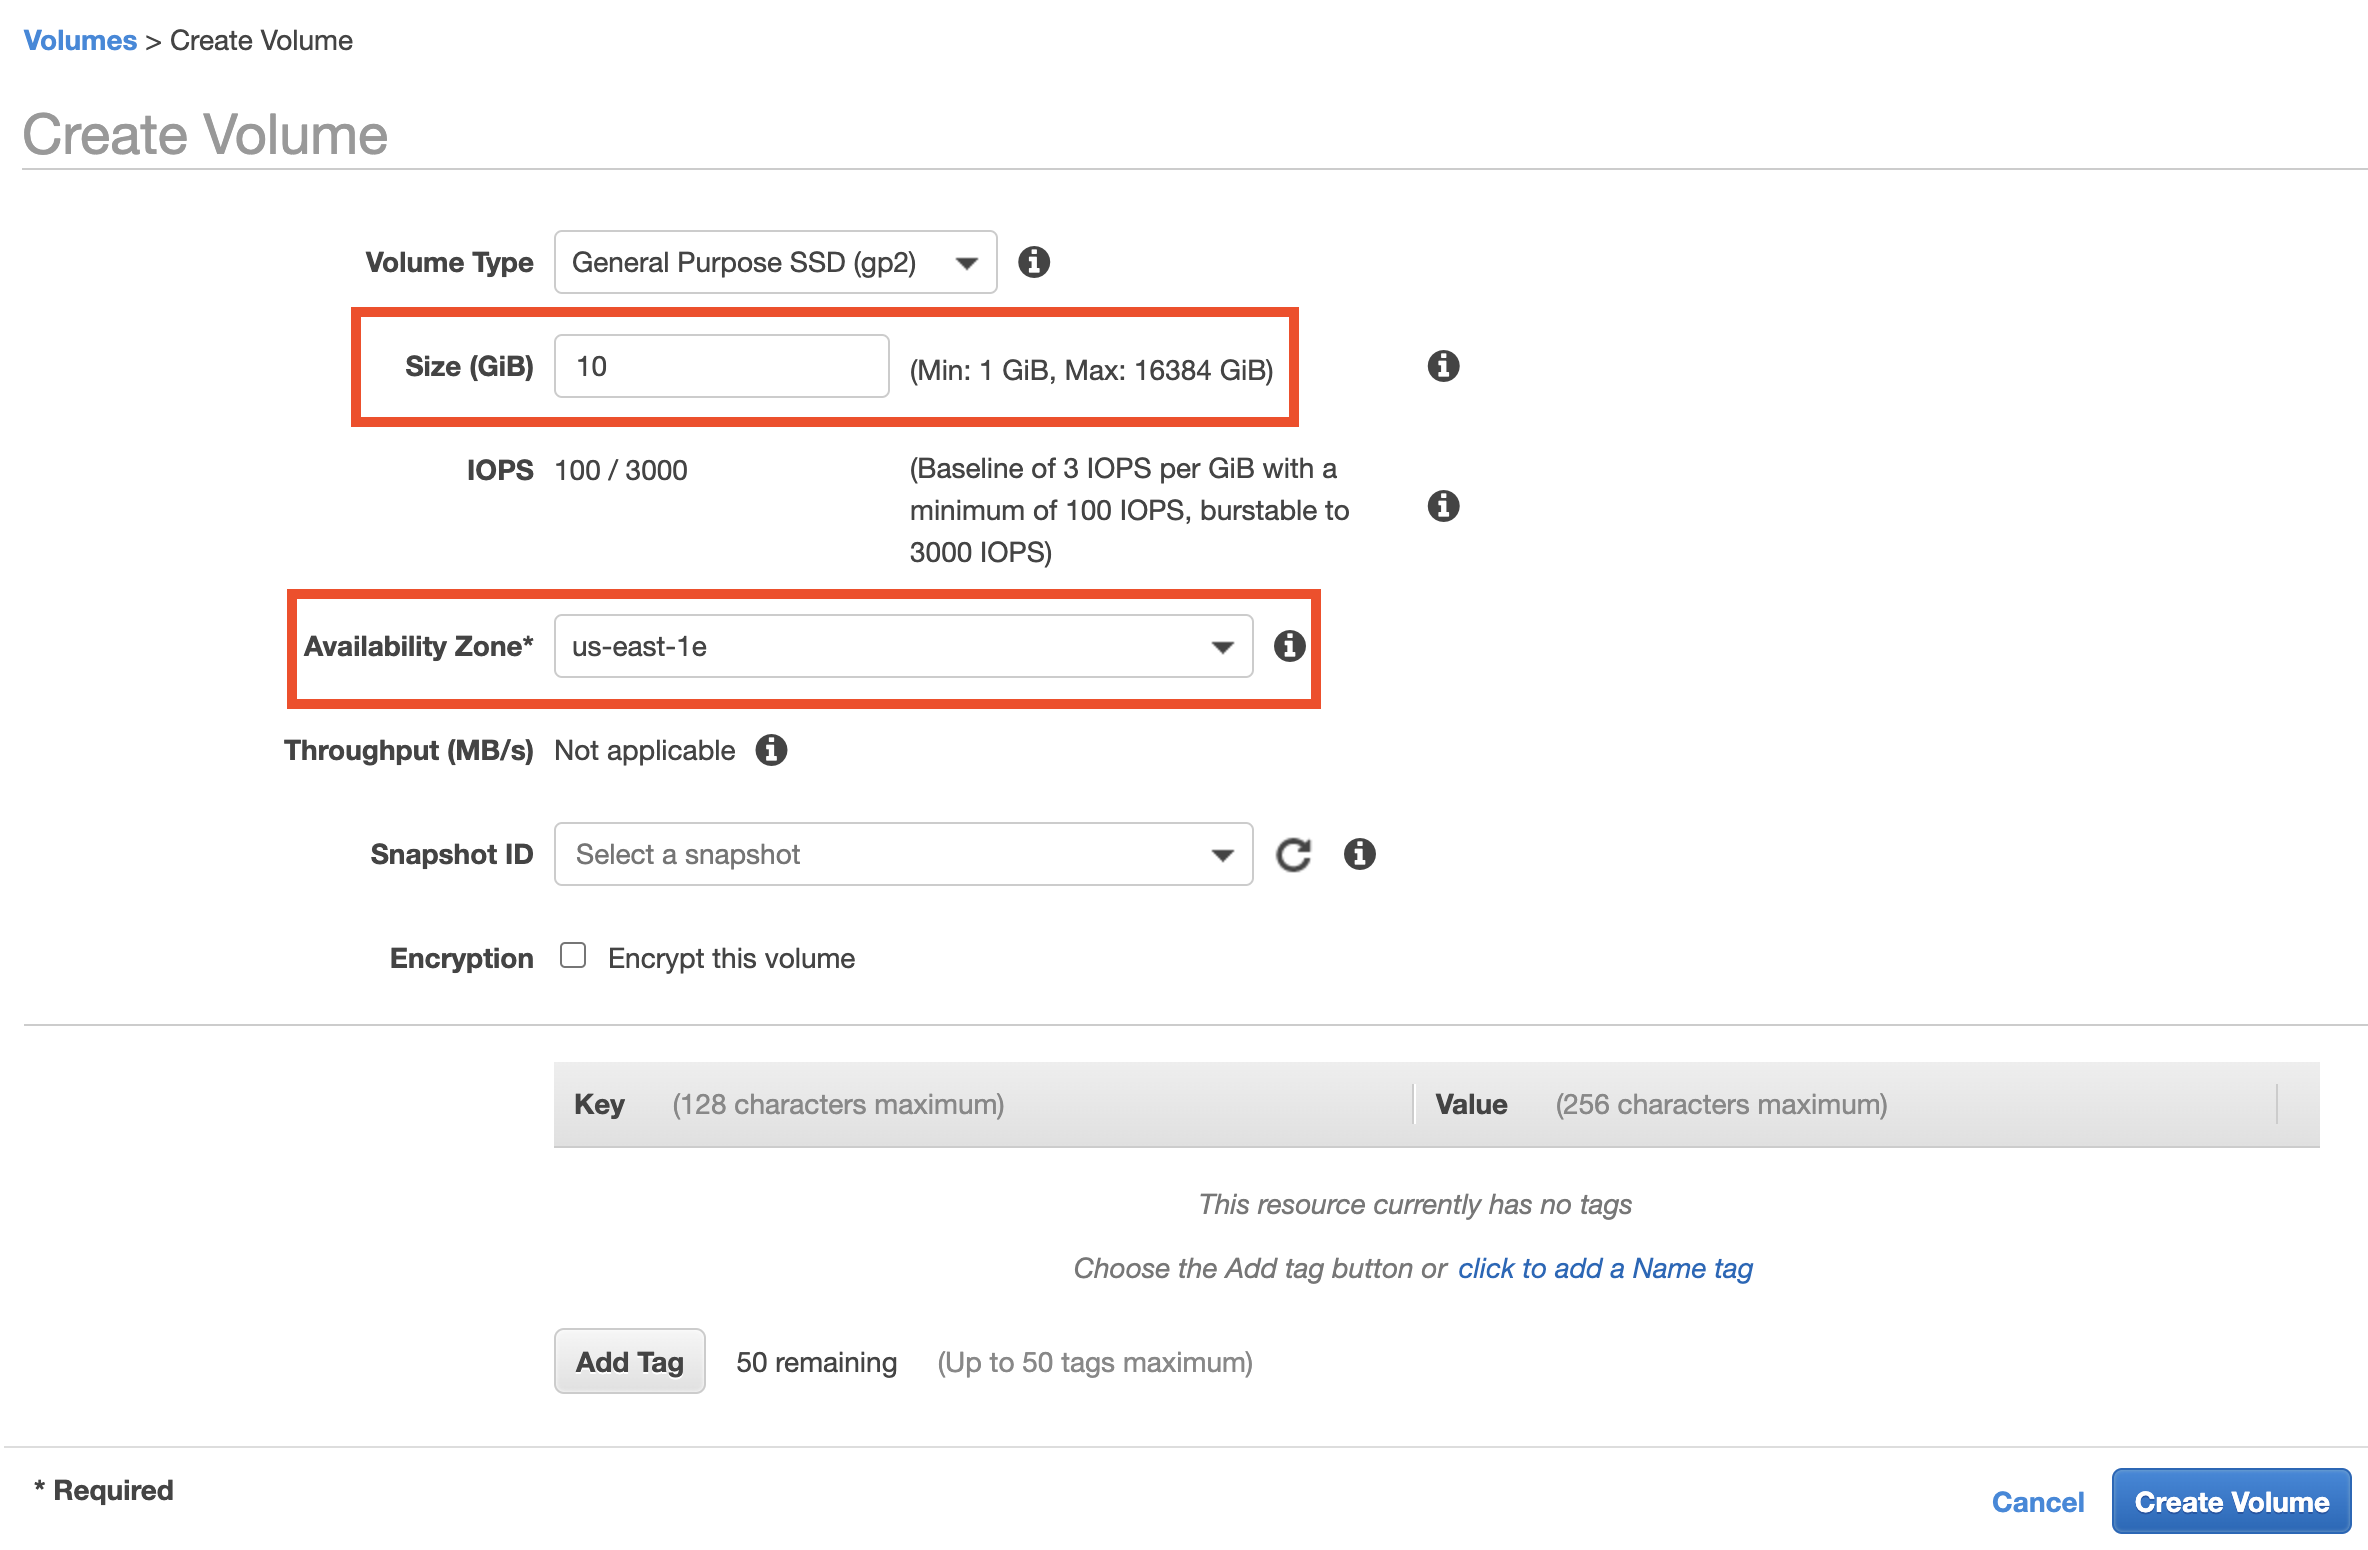Click info icon next to Snapshot ID
The height and width of the screenshot is (1550, 2368).
point(1359,854)
